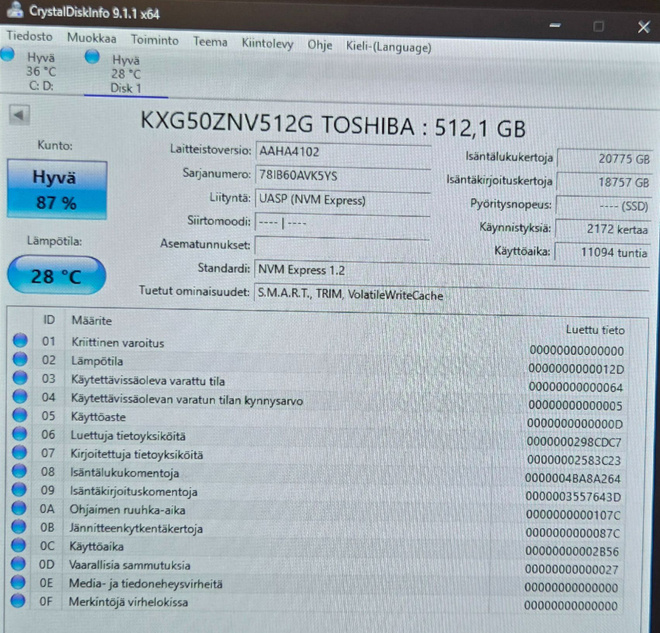Screen dimensions: 660x633
Task: Click status orb of row 0C Käyttöaika
Action: pos(18,545)
